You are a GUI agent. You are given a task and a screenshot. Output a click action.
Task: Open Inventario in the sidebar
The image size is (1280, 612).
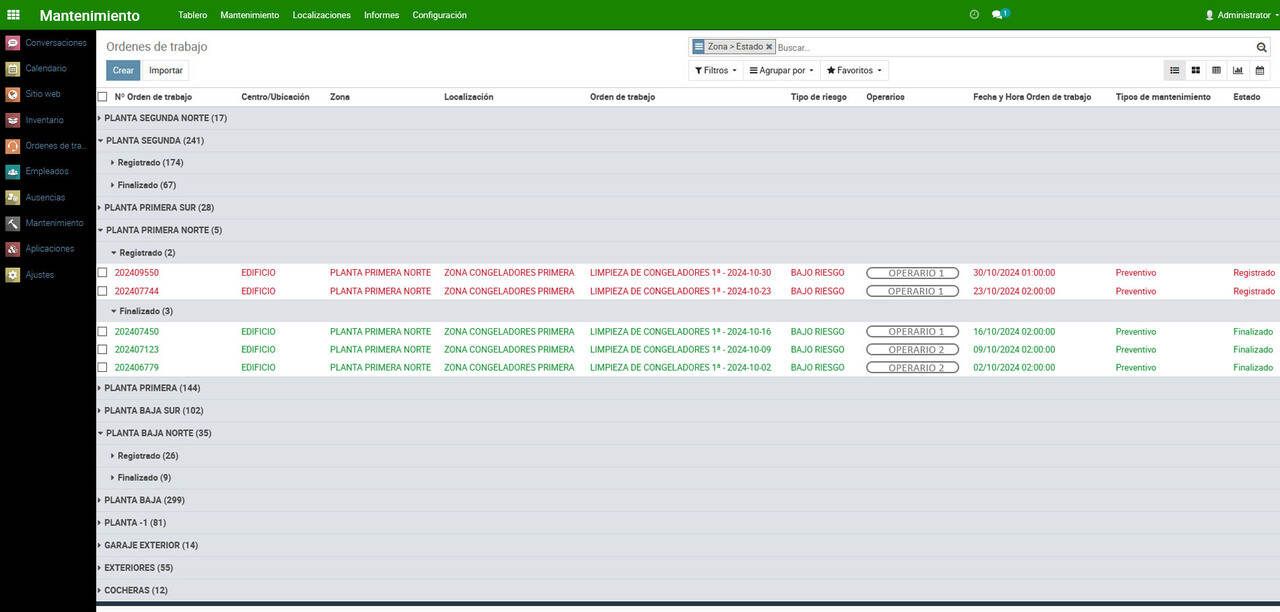click(44, 120)
